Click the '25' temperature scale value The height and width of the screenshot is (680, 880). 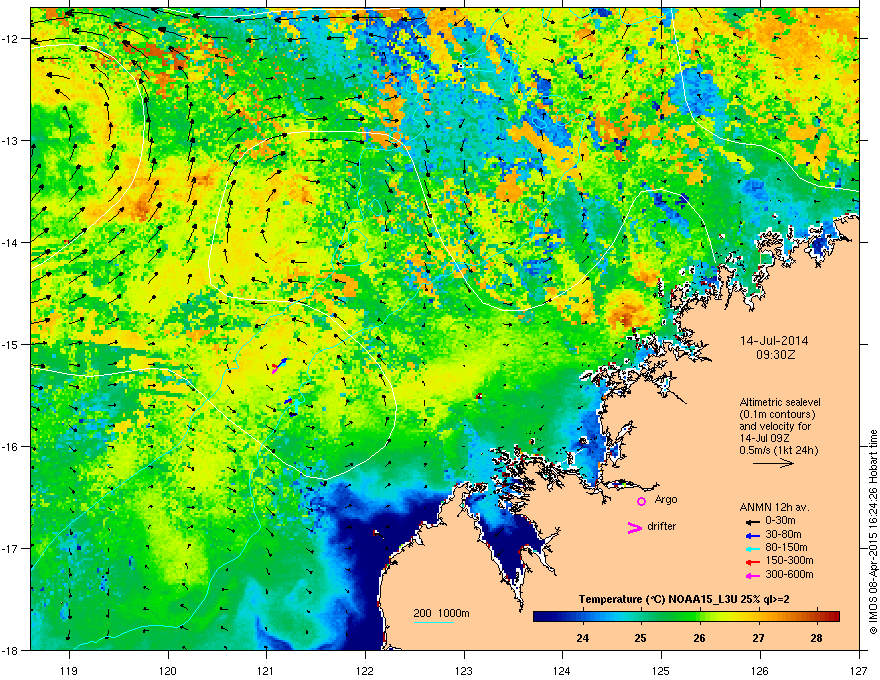[640, 638]
